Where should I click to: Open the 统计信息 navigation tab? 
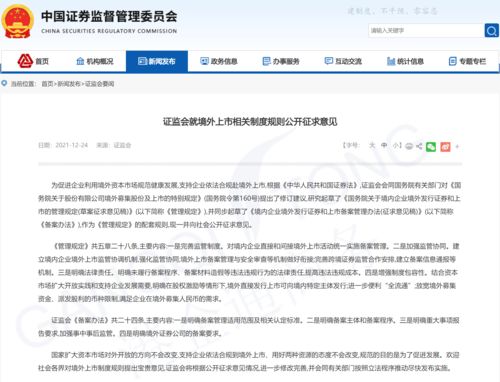pos(405,61)
